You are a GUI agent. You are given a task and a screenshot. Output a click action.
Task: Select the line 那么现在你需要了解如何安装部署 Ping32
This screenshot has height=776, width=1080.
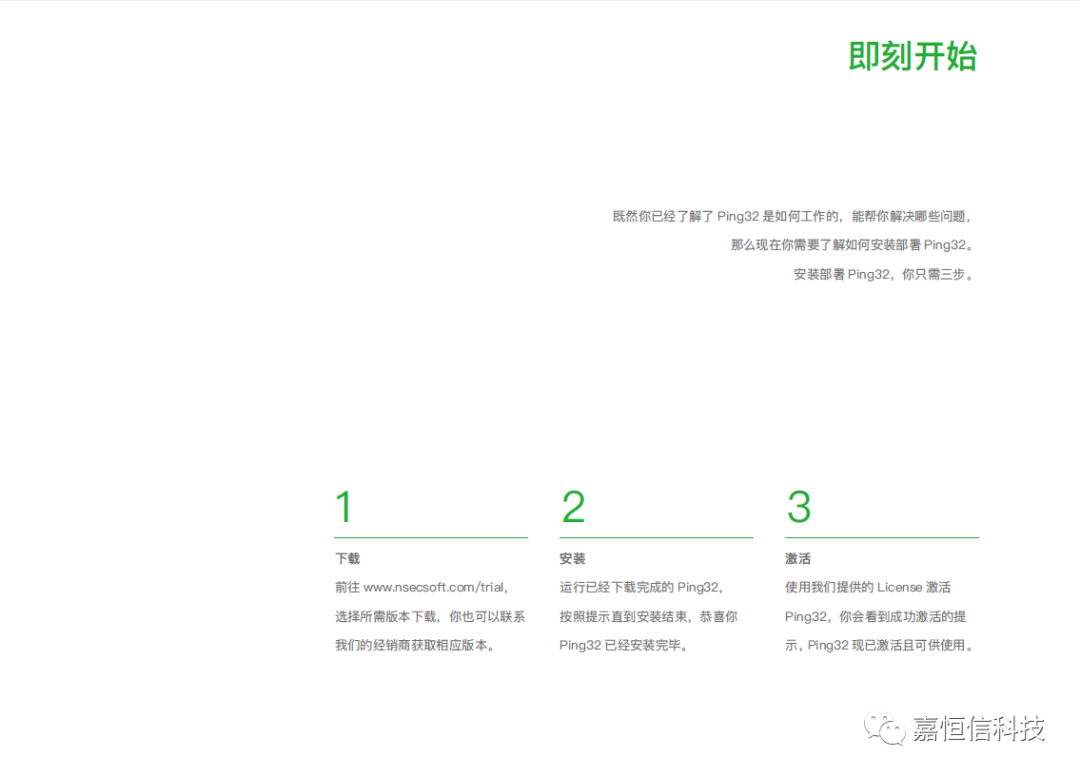coord(852,245)
